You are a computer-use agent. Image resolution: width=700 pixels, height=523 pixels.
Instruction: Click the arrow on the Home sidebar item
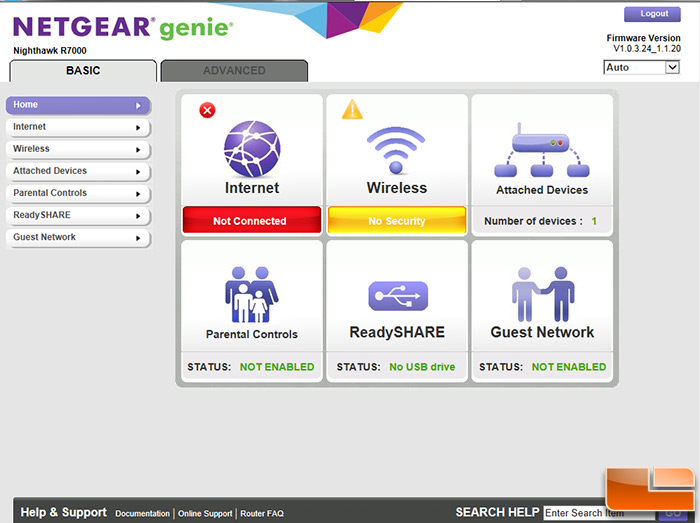[x=138, y=106]
